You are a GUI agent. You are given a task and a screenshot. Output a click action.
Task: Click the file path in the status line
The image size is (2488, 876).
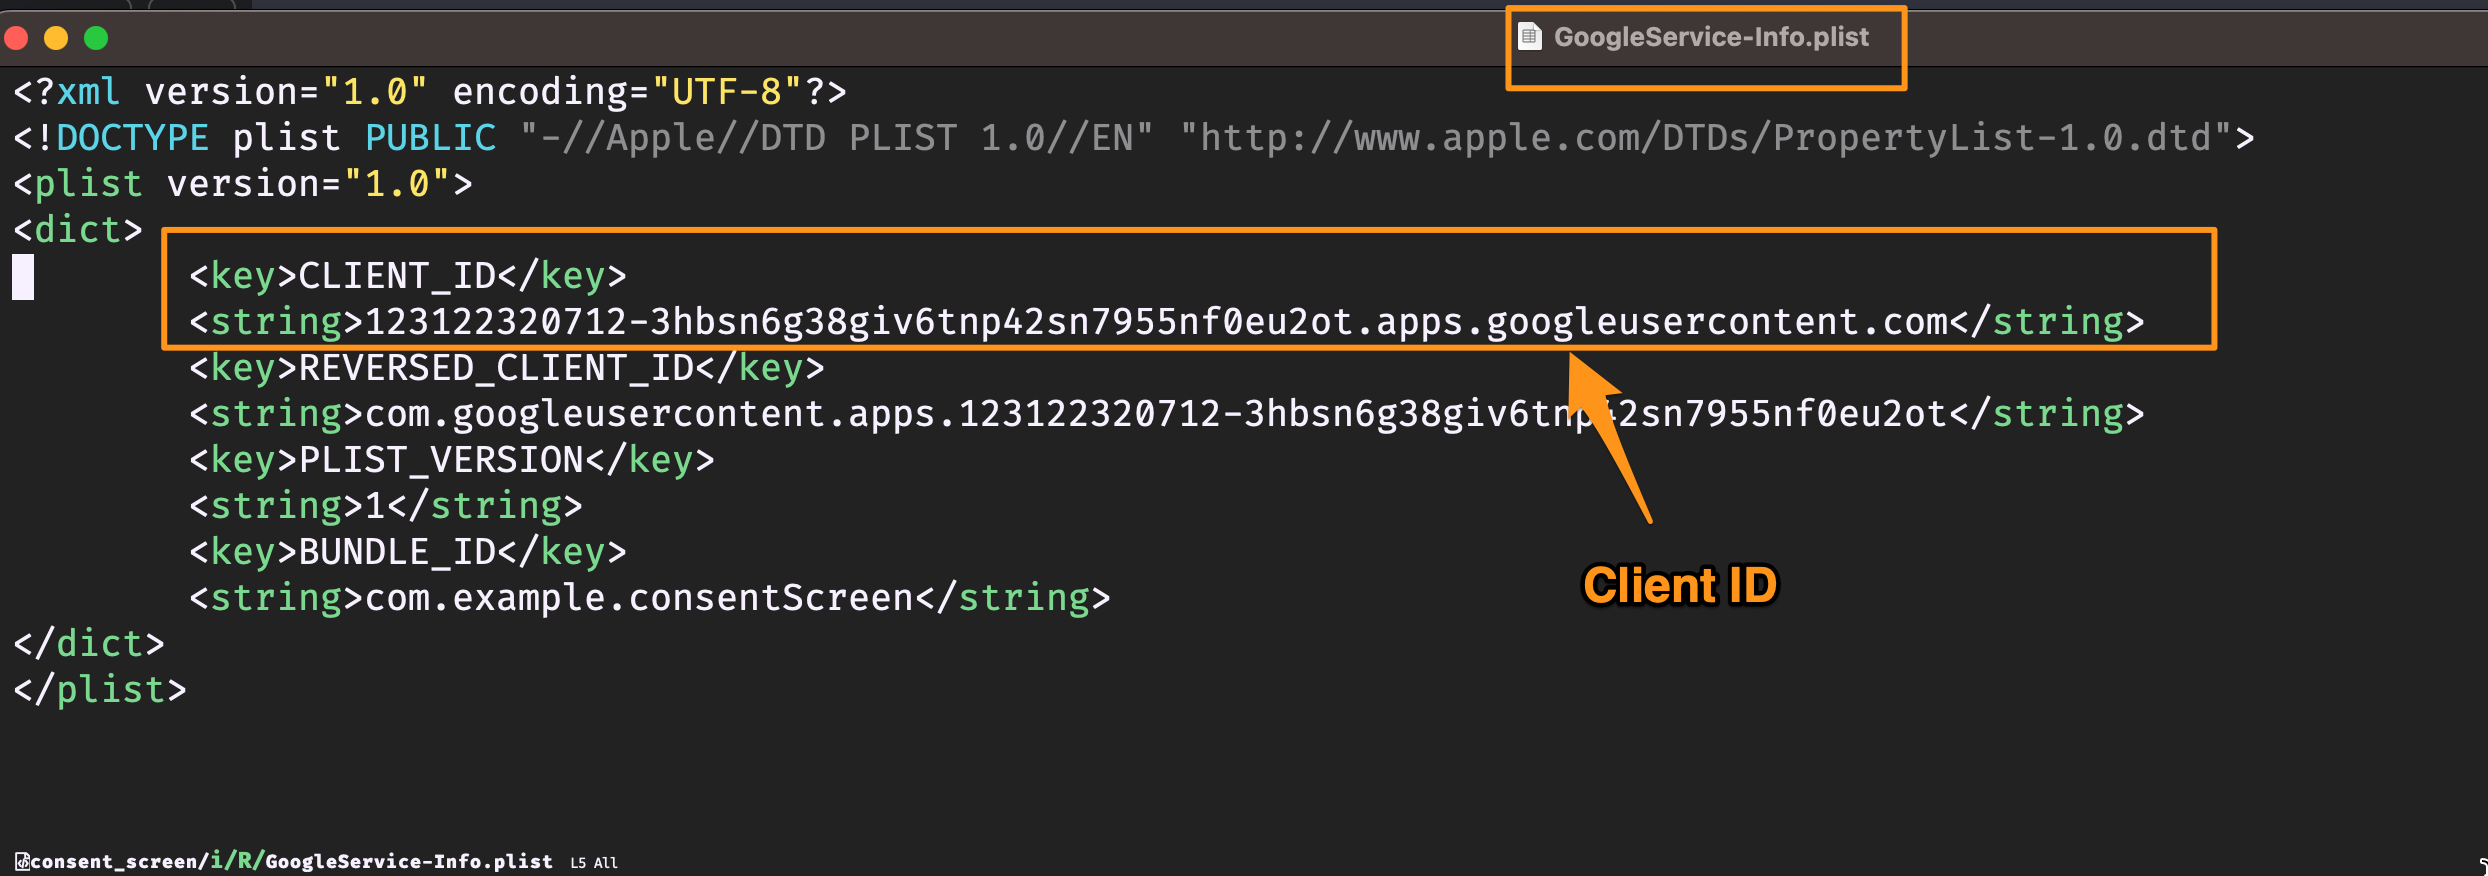tap(291, 861)
